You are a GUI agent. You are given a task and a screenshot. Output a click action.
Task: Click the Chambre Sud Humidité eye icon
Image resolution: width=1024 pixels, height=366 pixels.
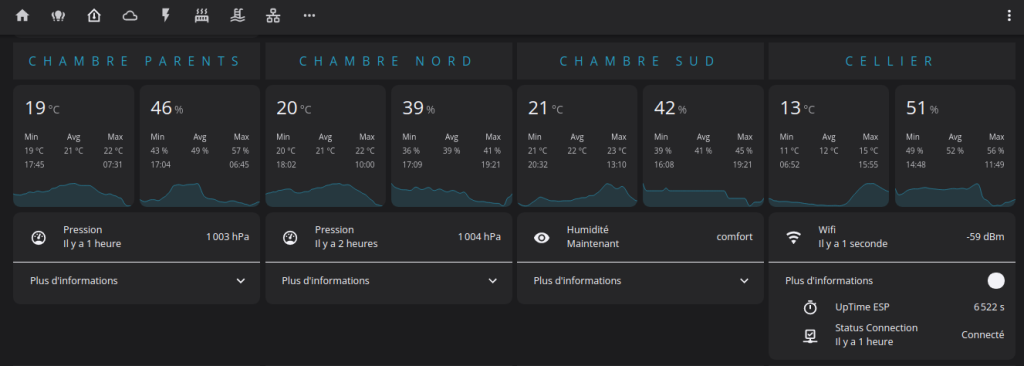click(541, 237)
